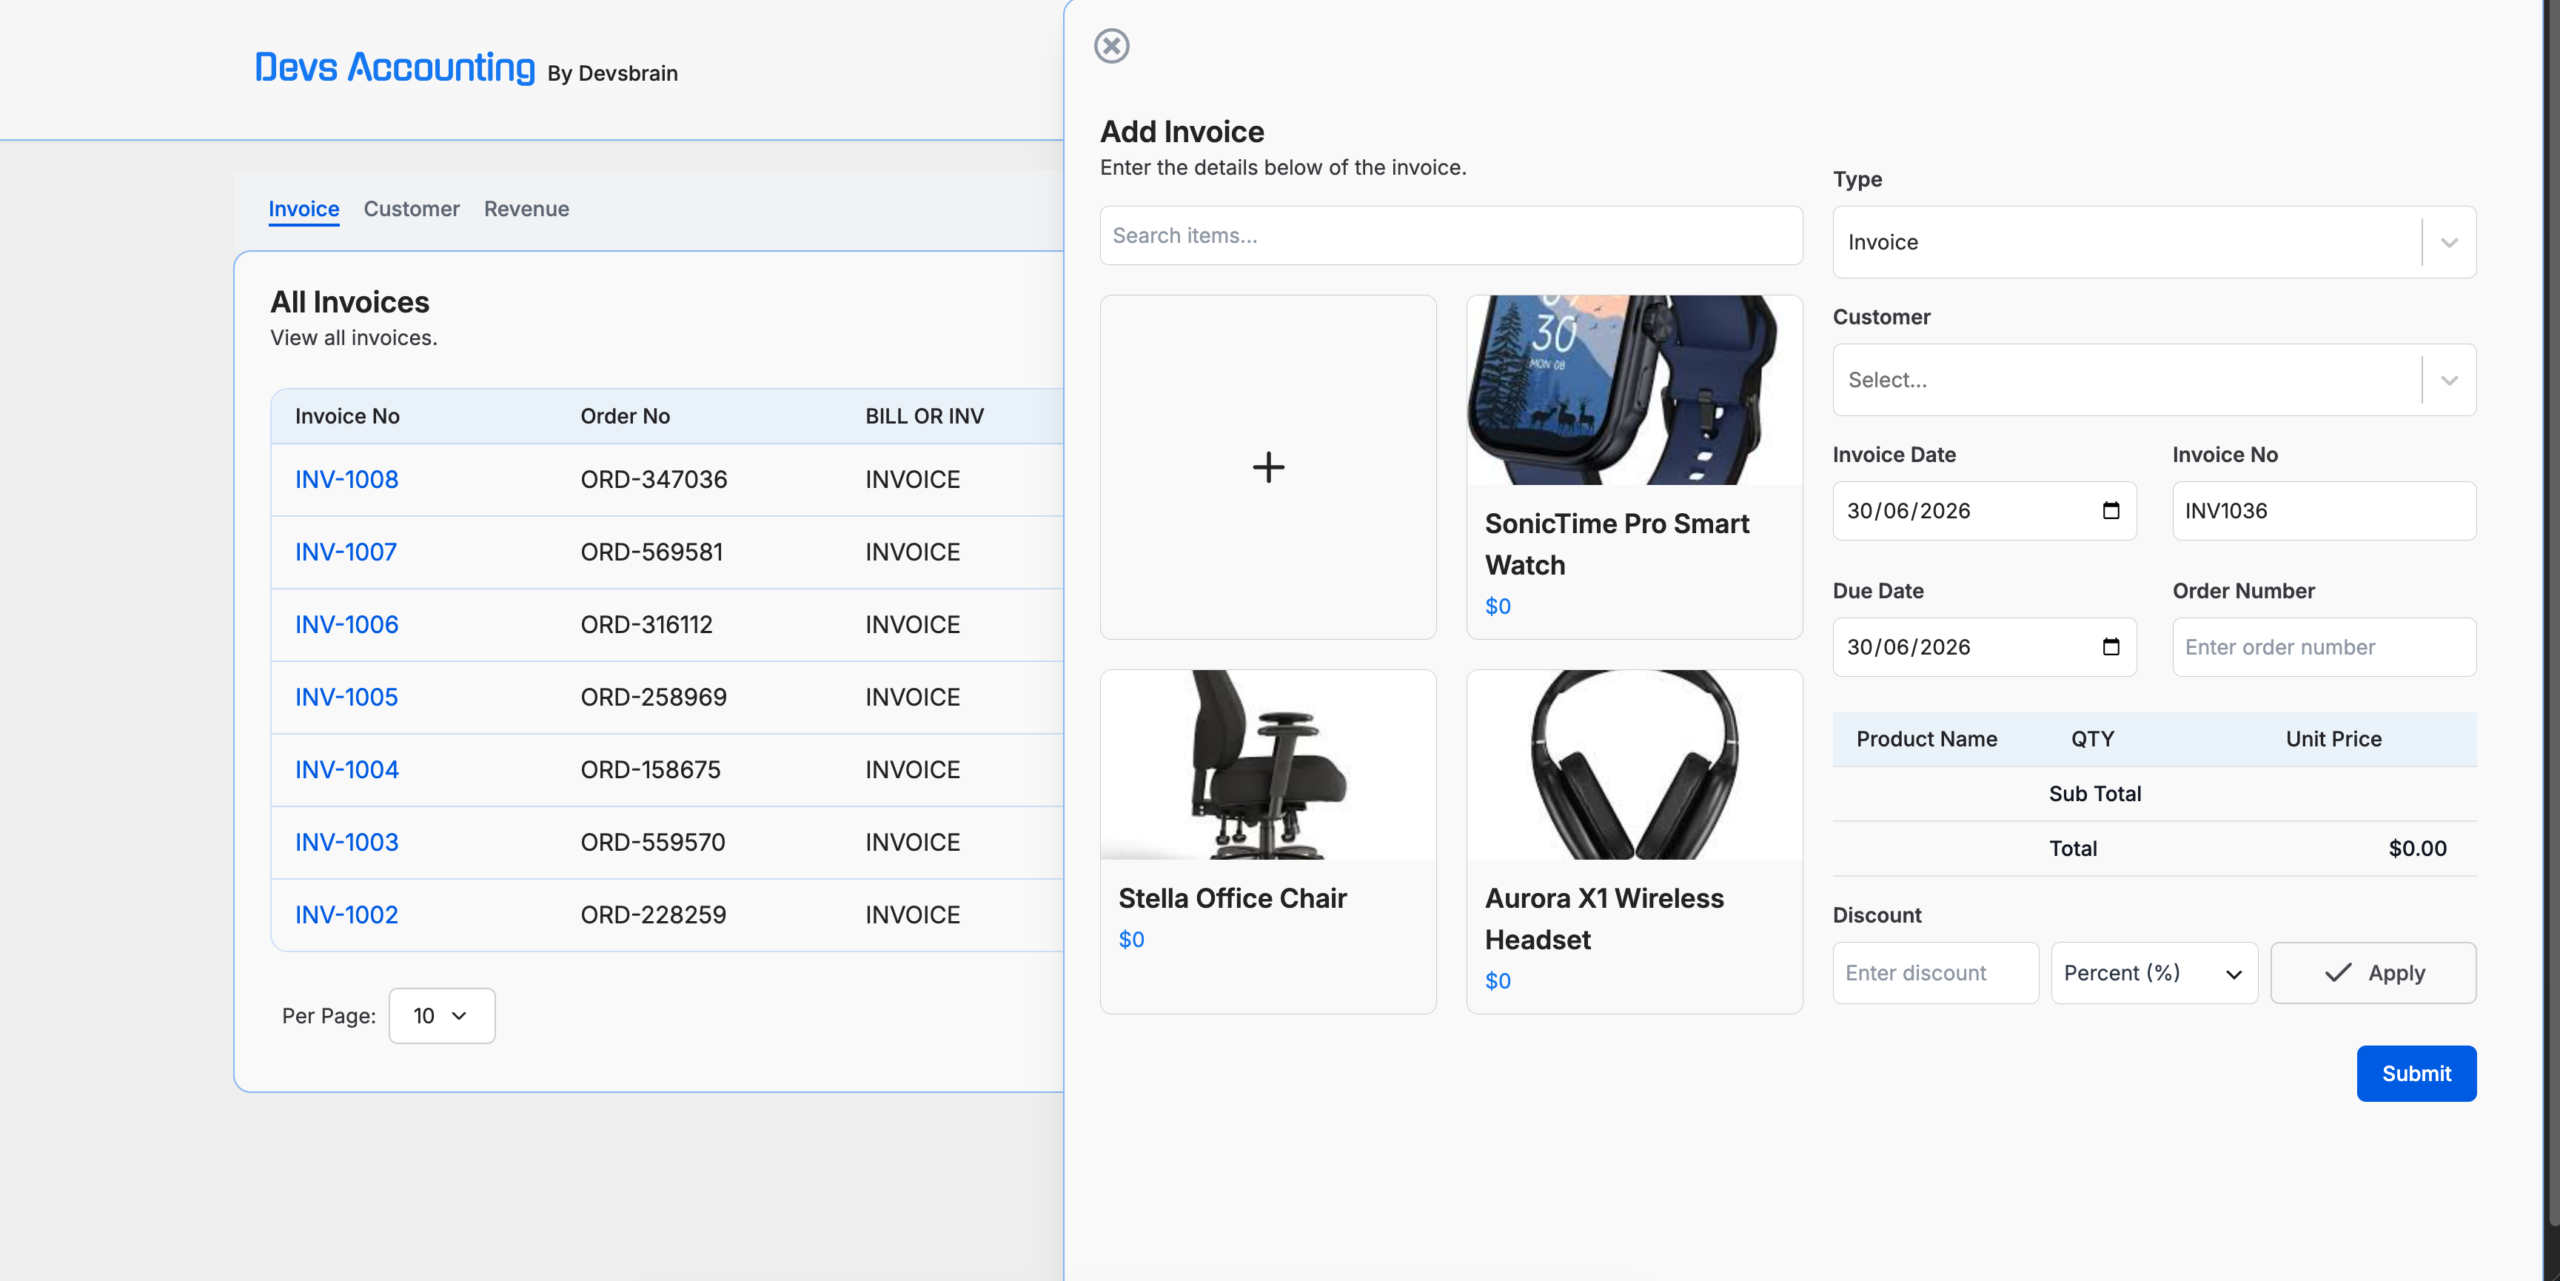Viewport: 2560px width, 1281px height.
Task: Click the Devs Accounting logo
Action: (x=395, y=67)
